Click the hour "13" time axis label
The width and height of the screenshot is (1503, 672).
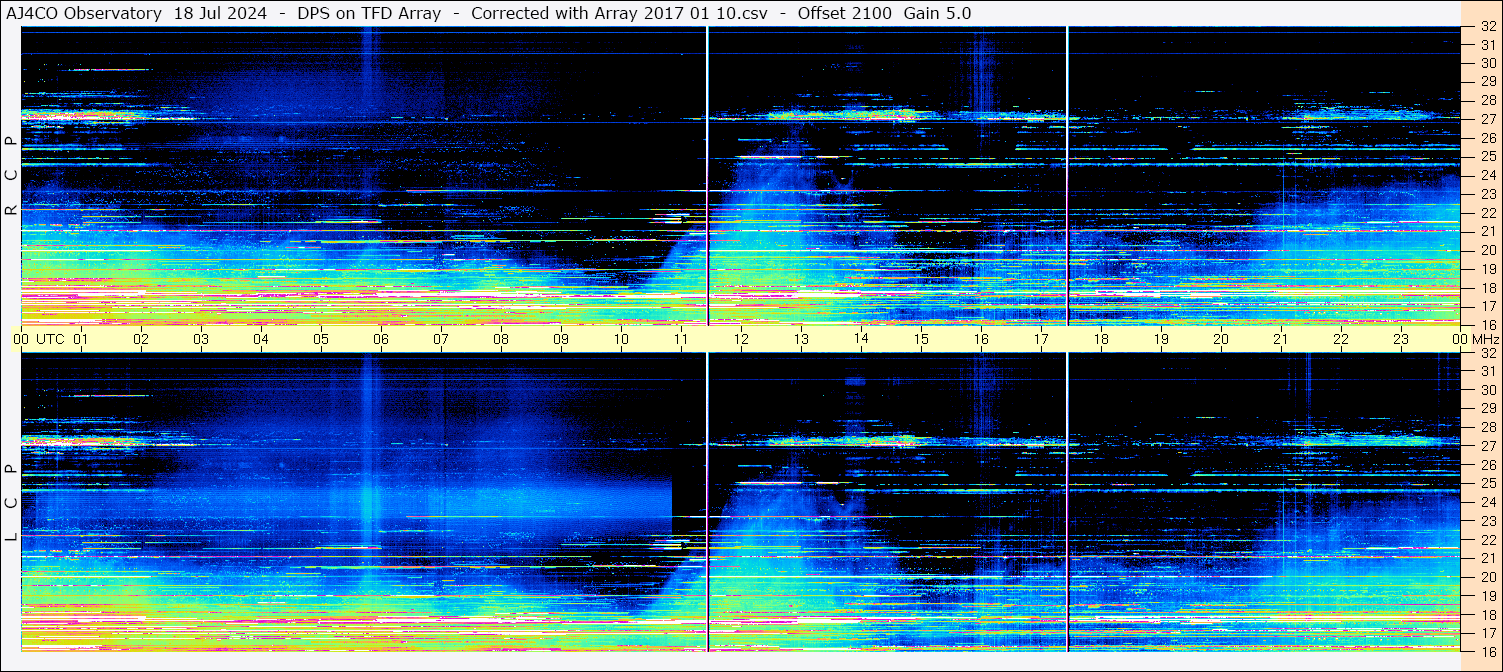tap(801, 339)
